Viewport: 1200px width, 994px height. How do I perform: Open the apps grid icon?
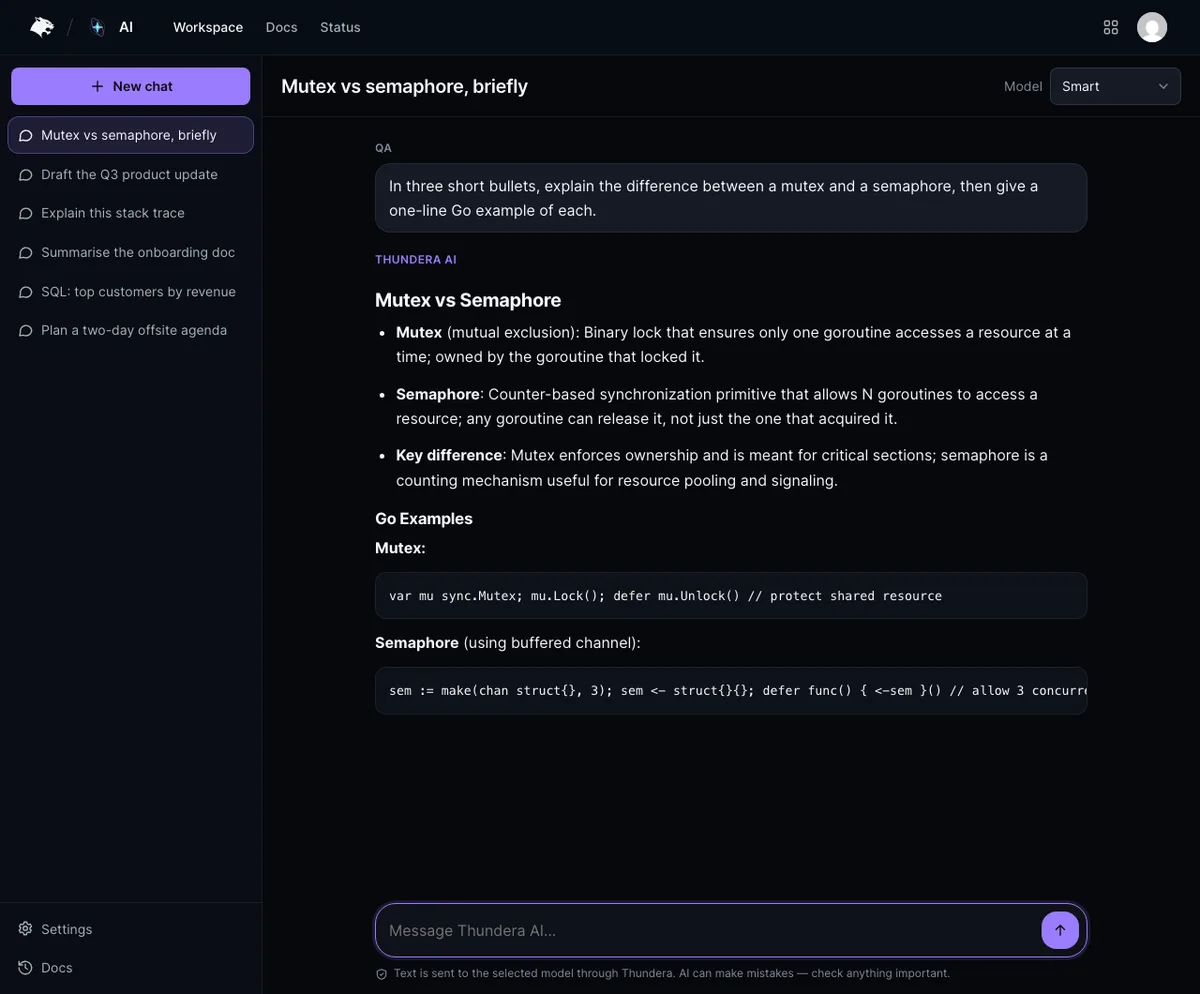pos(1110,27)
